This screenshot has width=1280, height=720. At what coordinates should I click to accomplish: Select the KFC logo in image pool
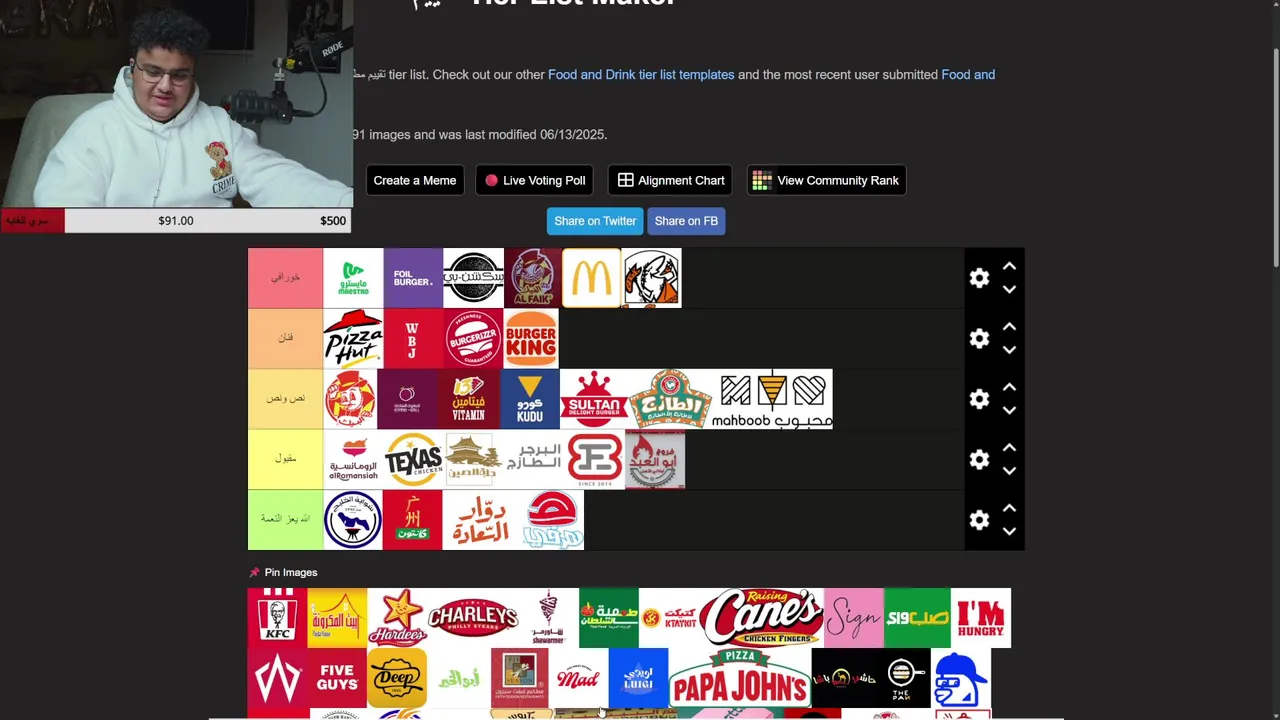[x=277, y=618]
